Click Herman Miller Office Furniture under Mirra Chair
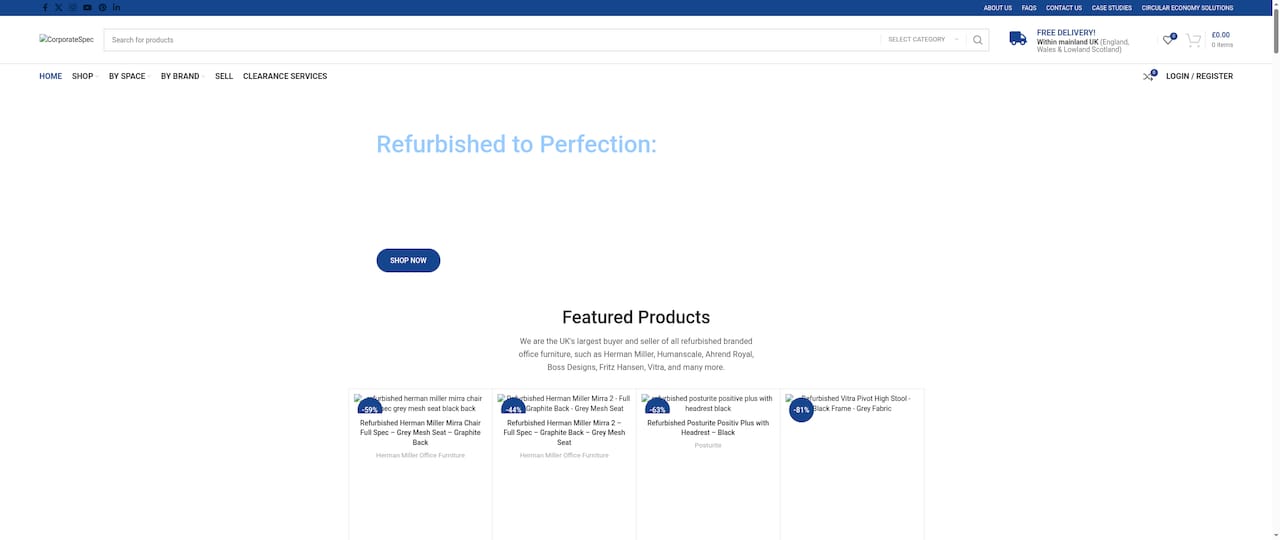The height and width of the screenshot is (540, 1280). [x=420, y=455]
